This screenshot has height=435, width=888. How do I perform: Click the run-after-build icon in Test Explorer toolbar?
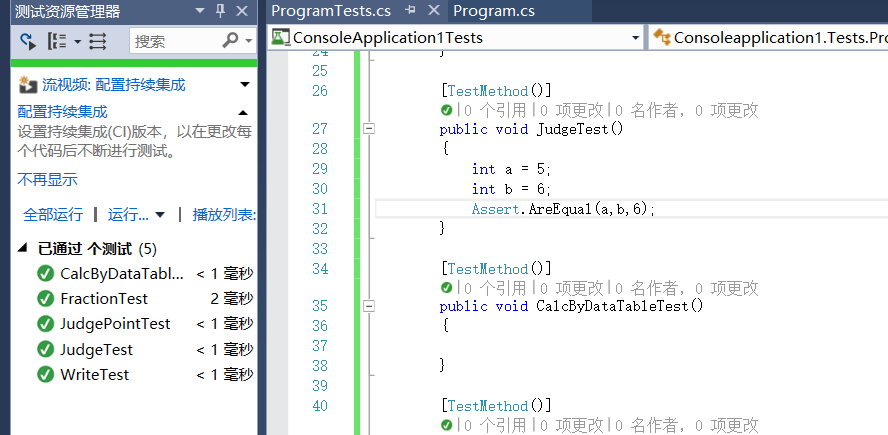pos(28,41)
